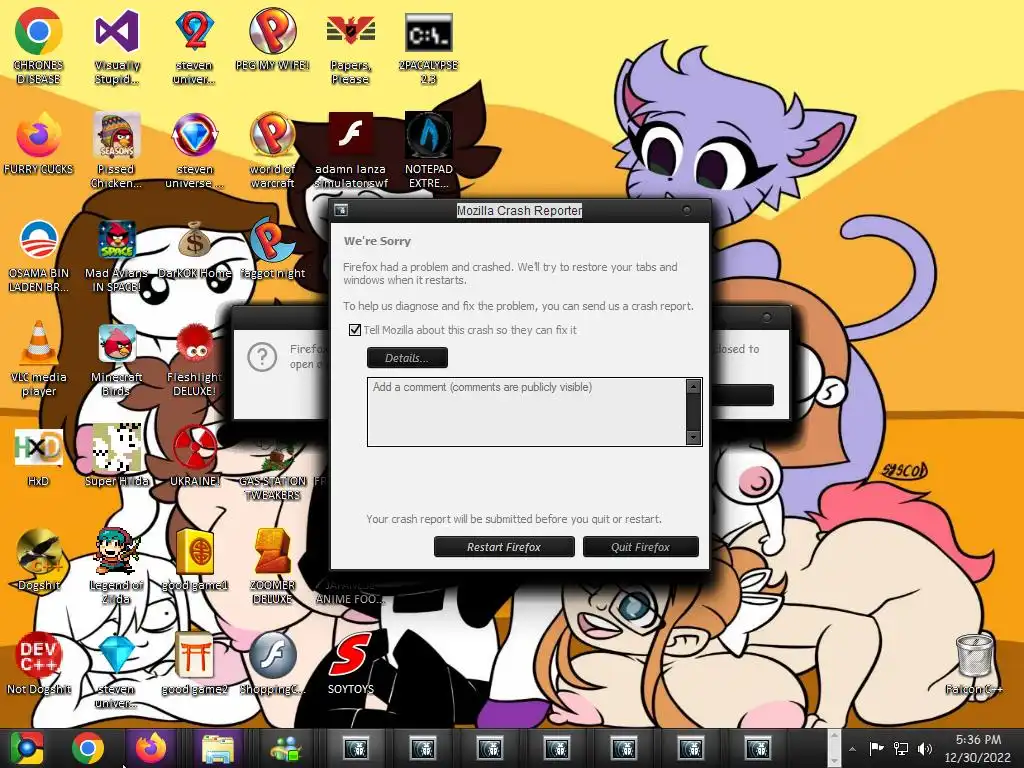
Task: Select the Mad Avians IN SPACE! icon
Action: tap(116, 255)
